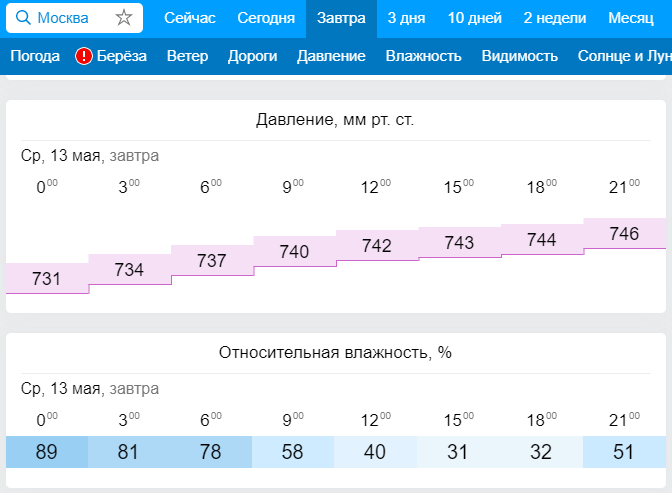Viewport: 672px width, 493px height.
Task: Open the Дороги section
Action: [x=252, y=56]
